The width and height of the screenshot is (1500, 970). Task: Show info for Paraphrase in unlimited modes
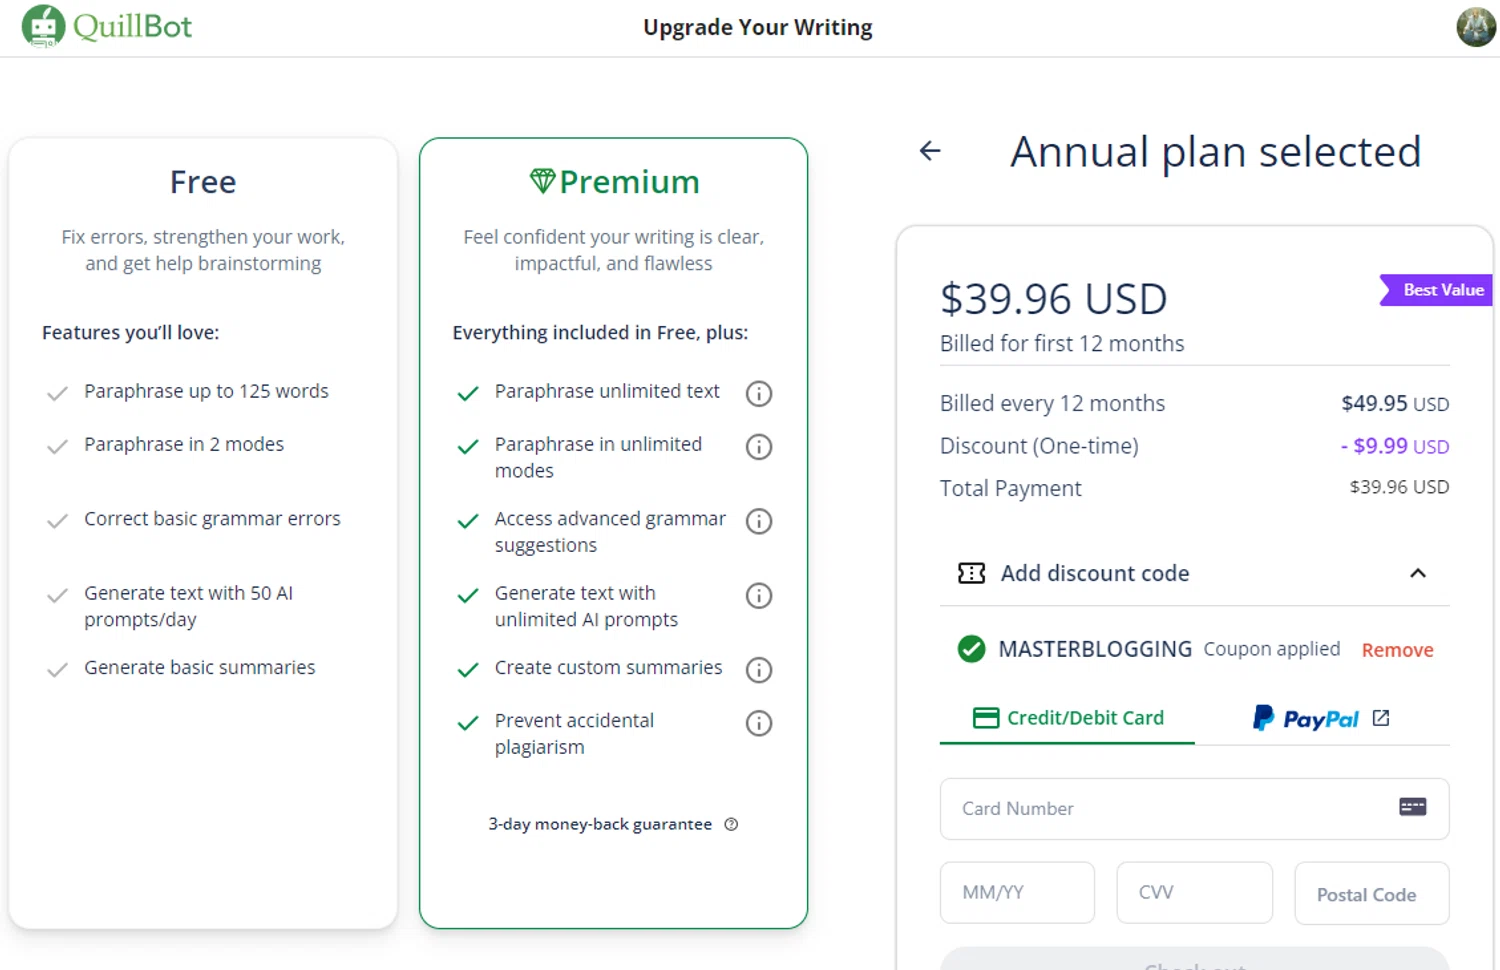759,446
